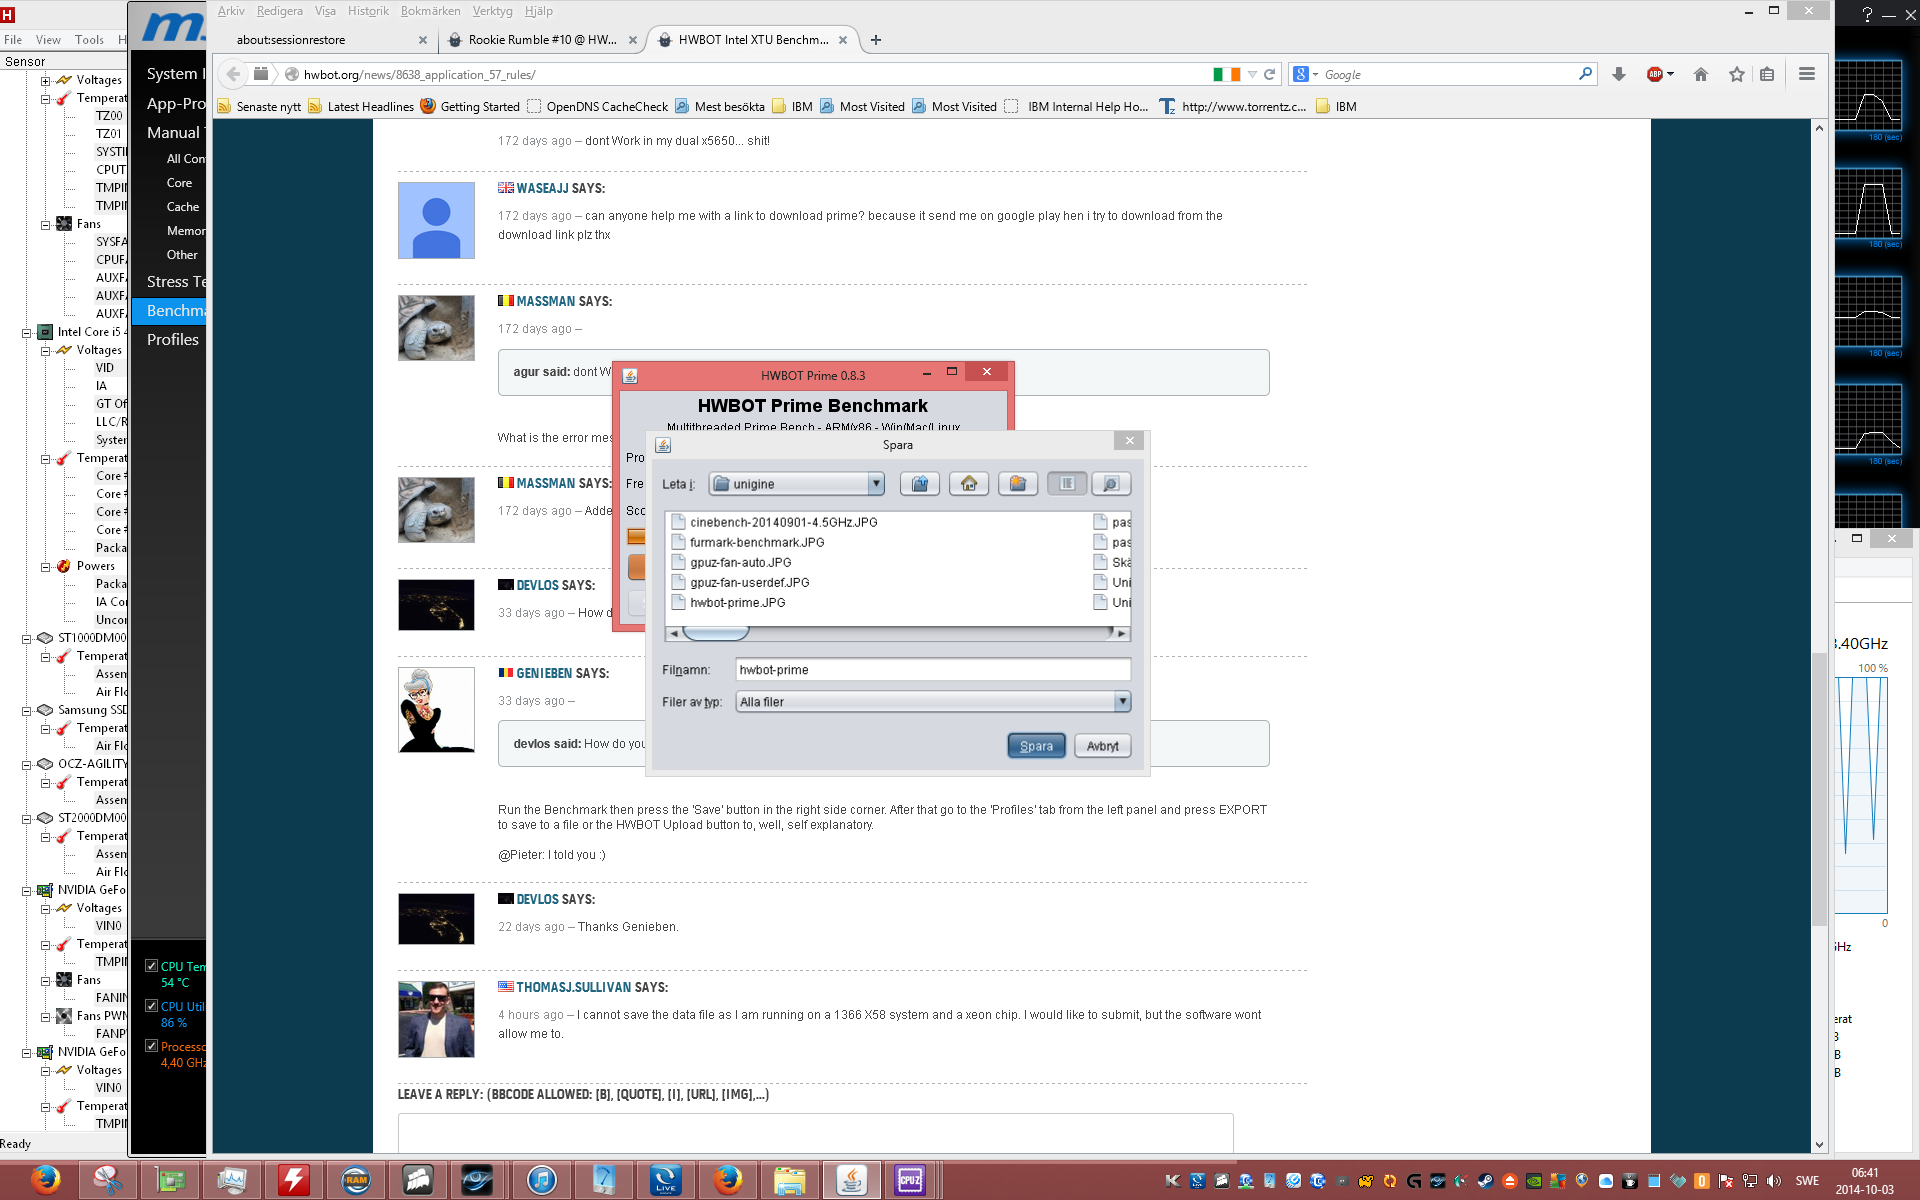Collapse the Powers tree node

click(x=45, y=566)
